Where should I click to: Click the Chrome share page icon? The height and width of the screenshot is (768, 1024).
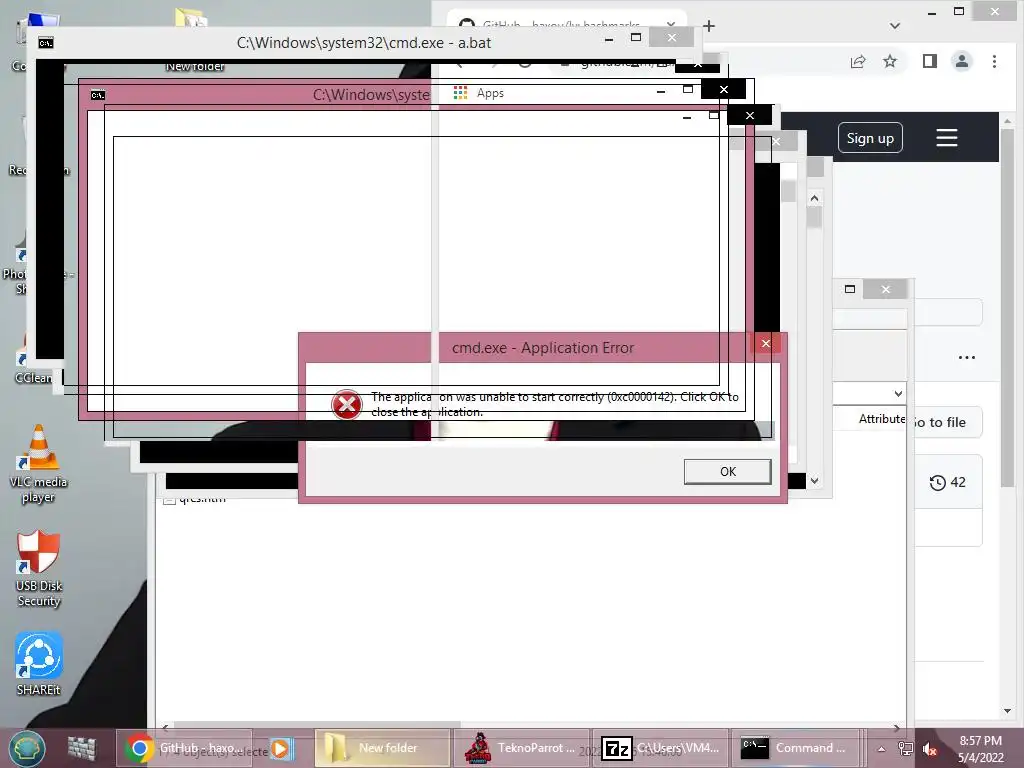pos(857,61)
